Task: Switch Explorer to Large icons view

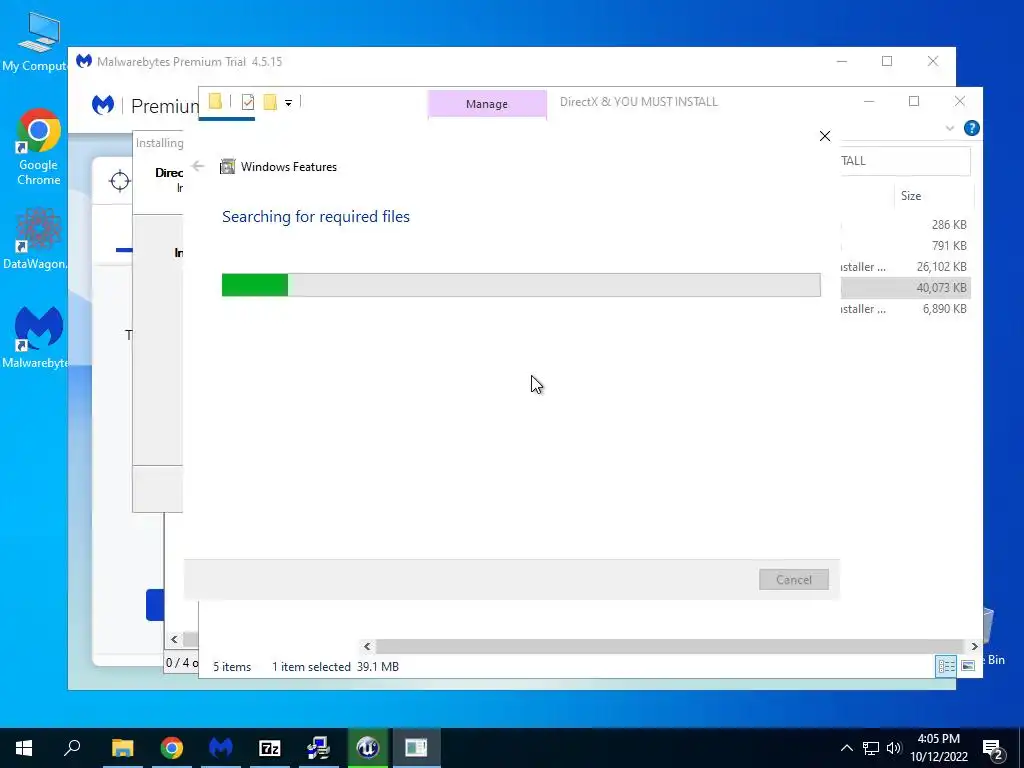Action: 968,665
